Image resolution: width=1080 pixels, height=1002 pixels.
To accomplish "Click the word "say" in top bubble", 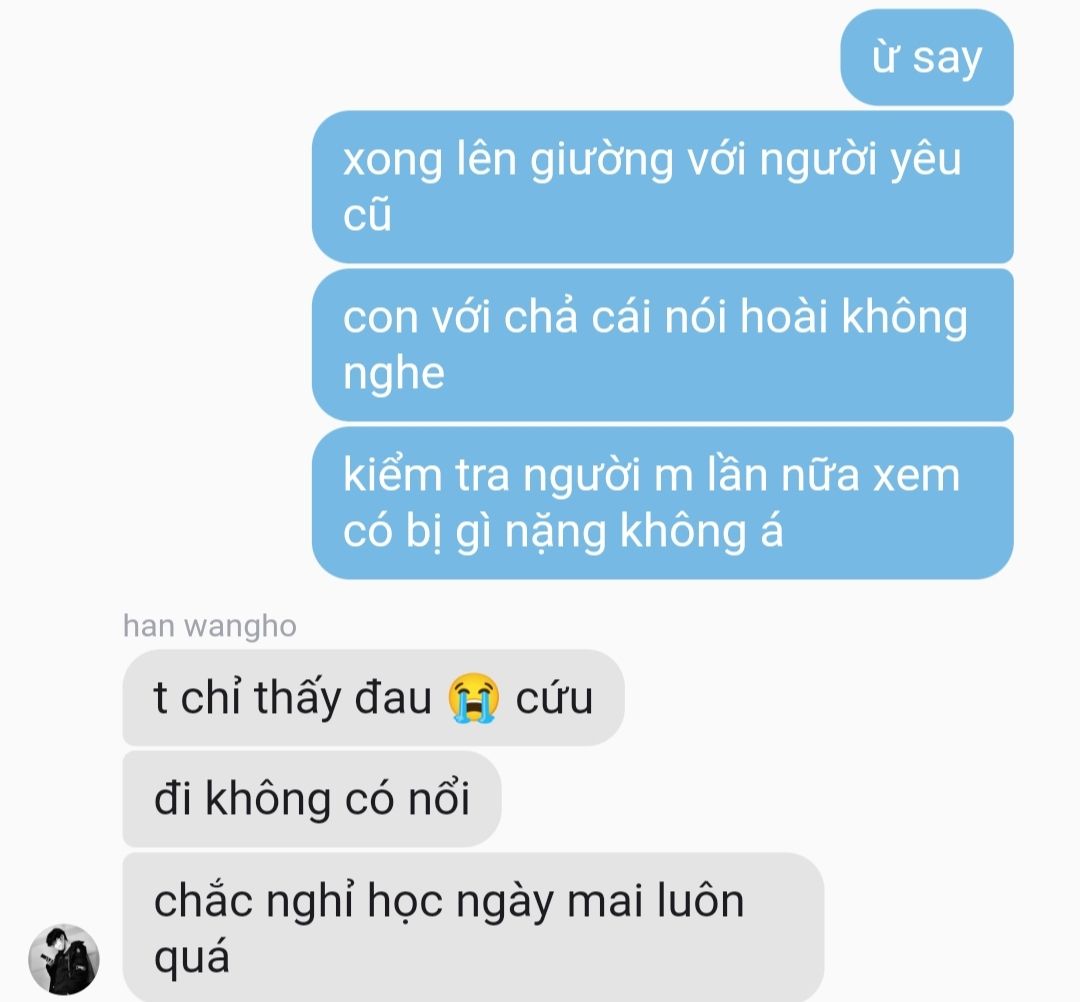I will tap(947, 61).
